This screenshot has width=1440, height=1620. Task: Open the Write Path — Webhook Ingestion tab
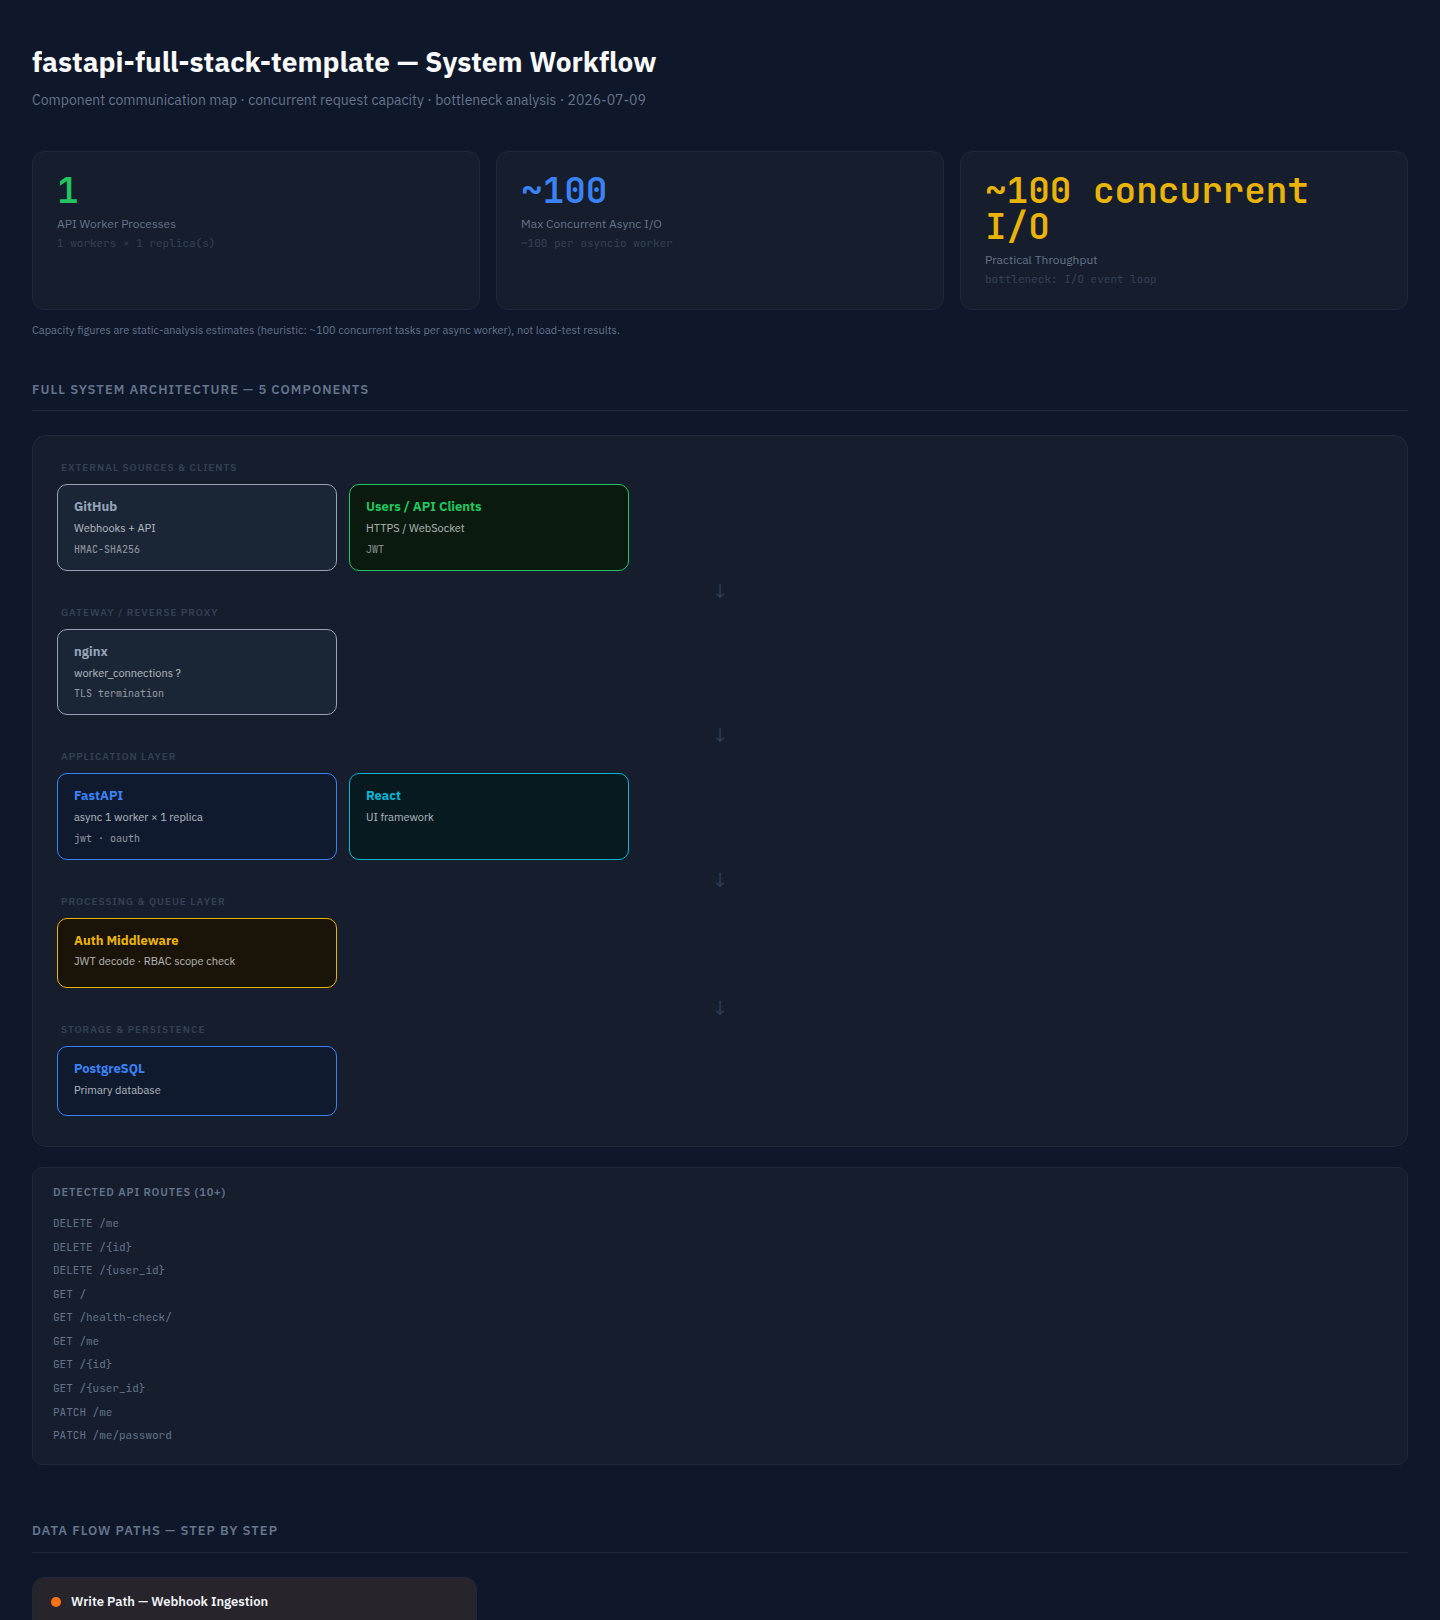254,1600
